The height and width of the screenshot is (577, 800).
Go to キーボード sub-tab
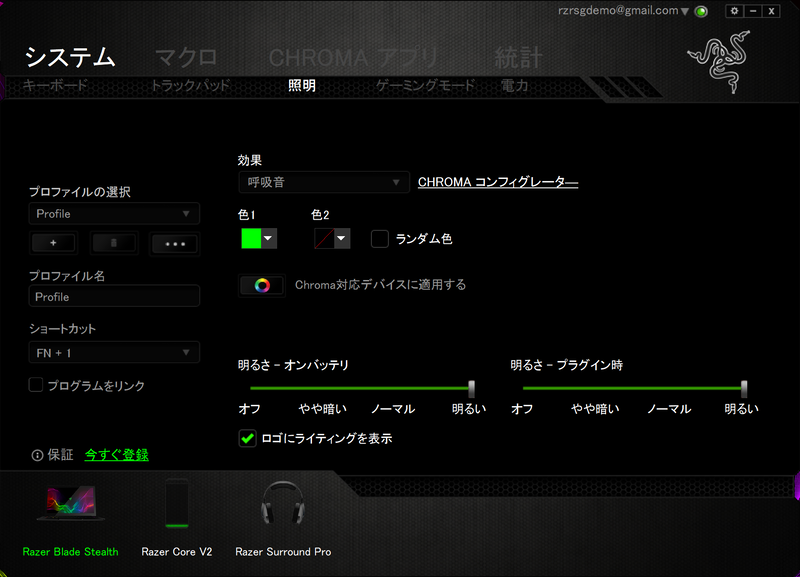click(55, 85)
